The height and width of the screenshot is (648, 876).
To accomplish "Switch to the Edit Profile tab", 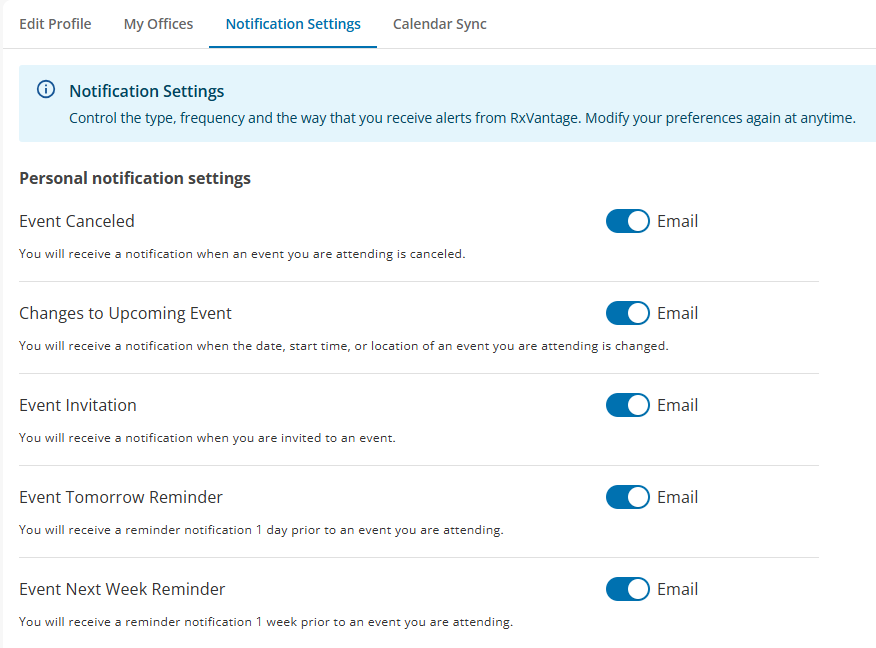I will coord(55,23).
